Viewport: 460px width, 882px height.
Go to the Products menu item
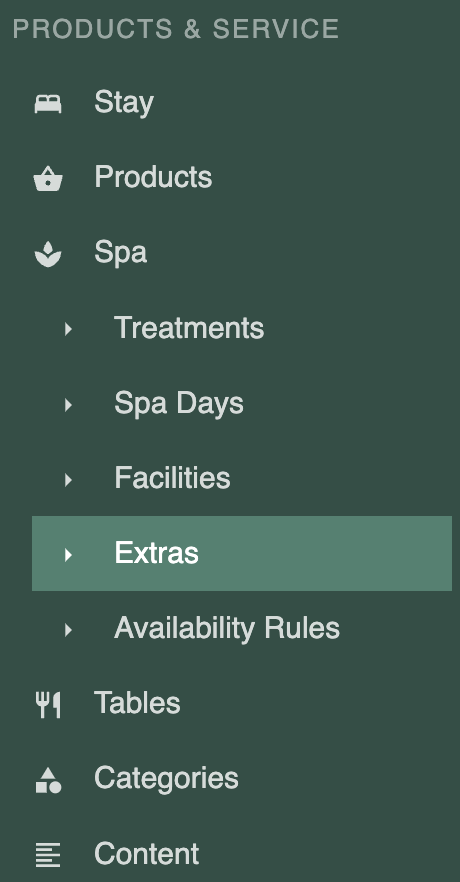(153, 177)
